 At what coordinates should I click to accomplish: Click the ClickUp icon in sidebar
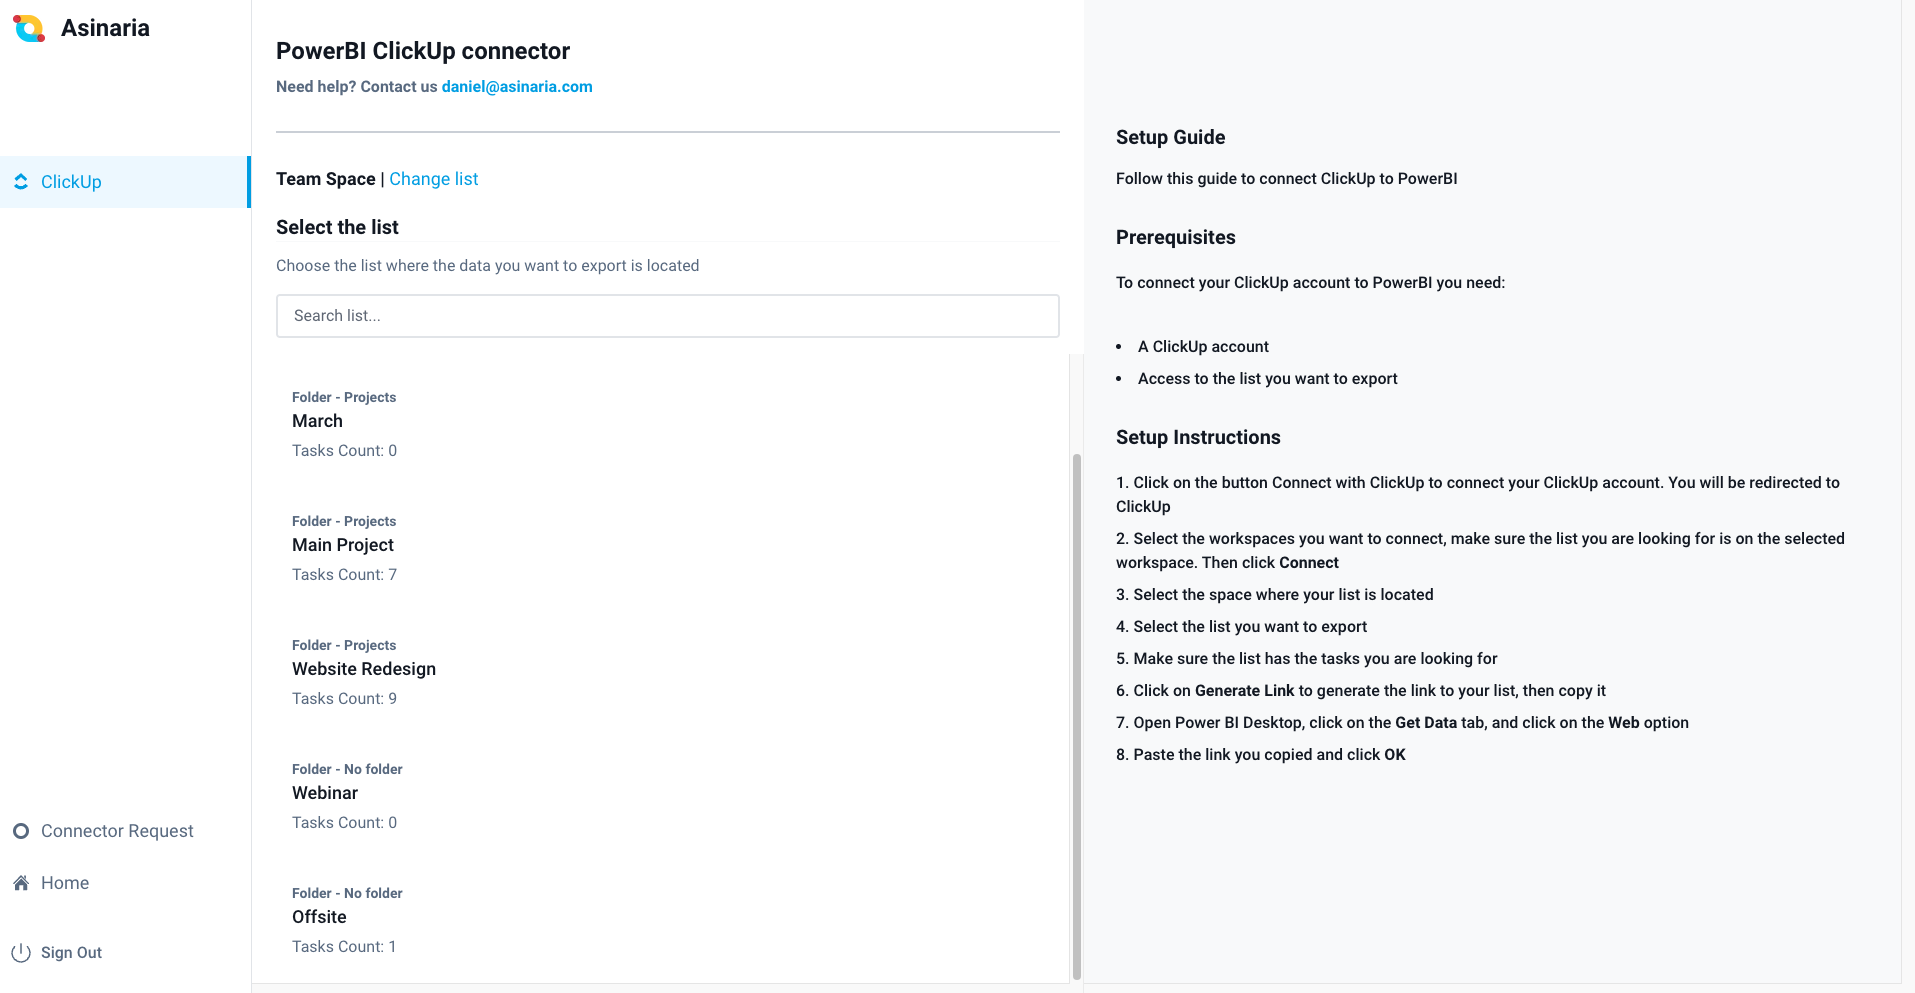(x=21, y=182)
